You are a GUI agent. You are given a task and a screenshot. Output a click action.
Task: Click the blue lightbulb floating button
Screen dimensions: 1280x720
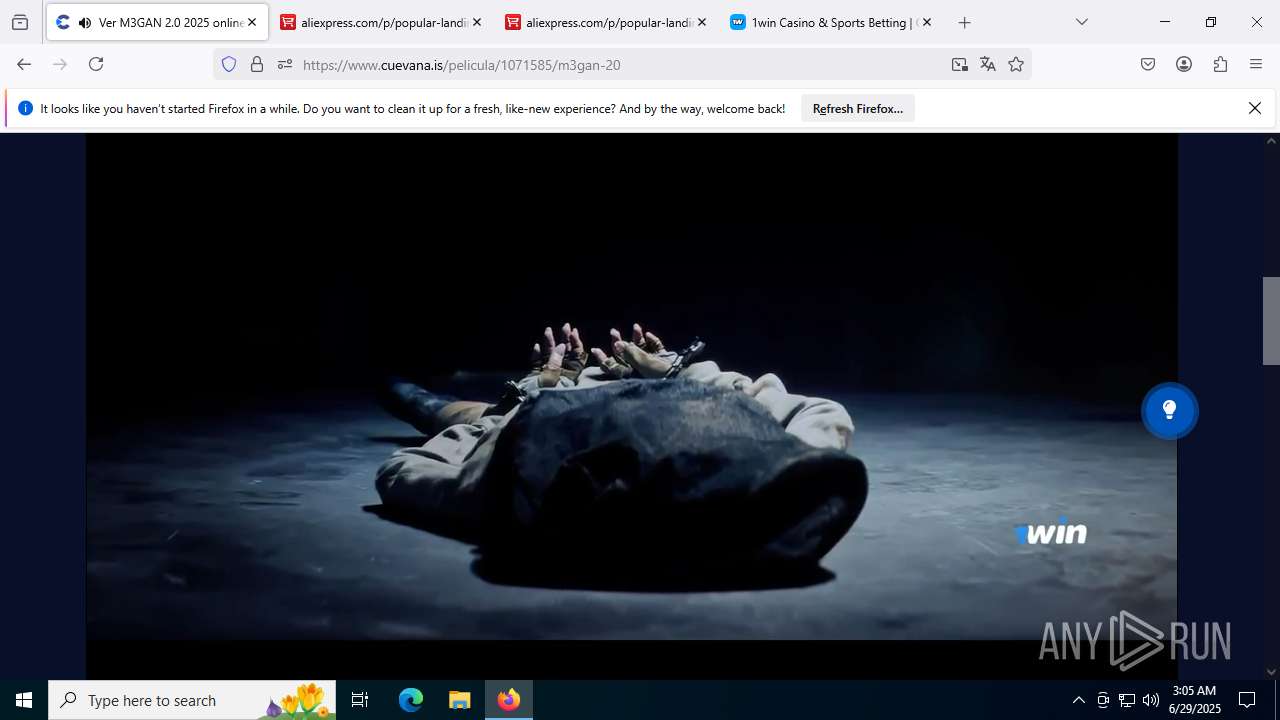tap(1170, 410)
